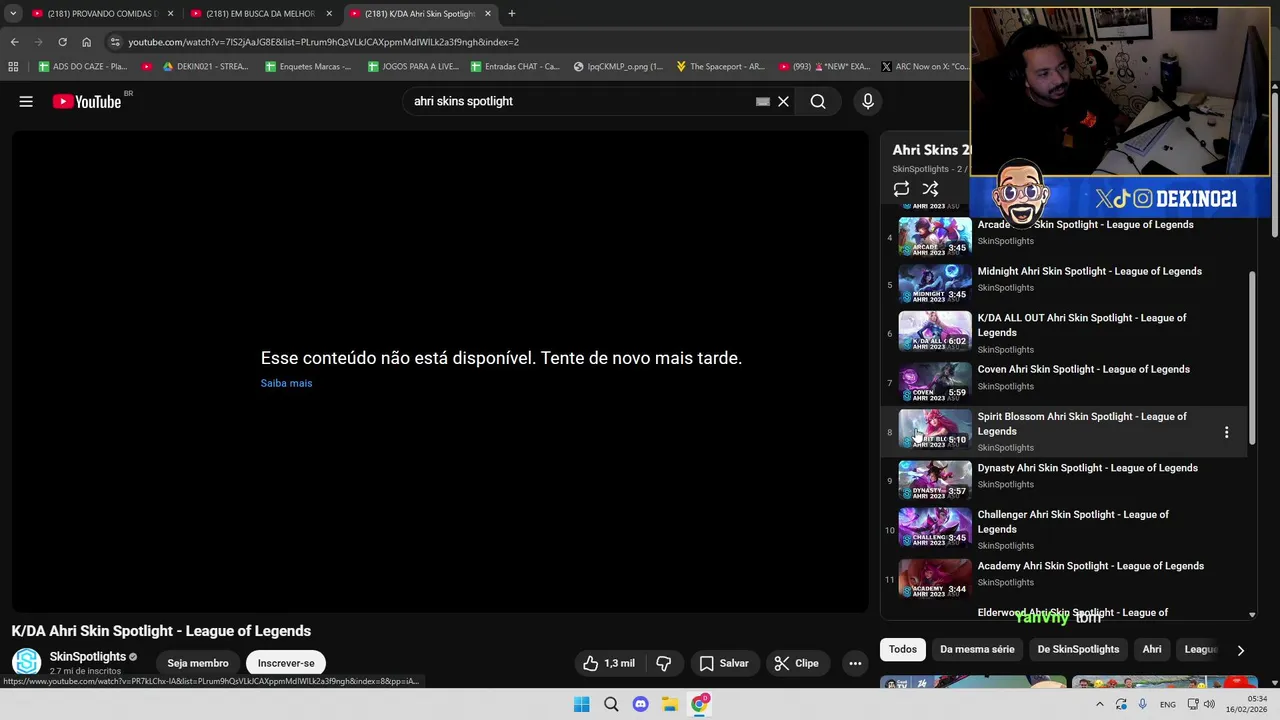This screenshot has width=1280, height=720.
Task: Toggle playlist shuffle
Action: [930, 189]
